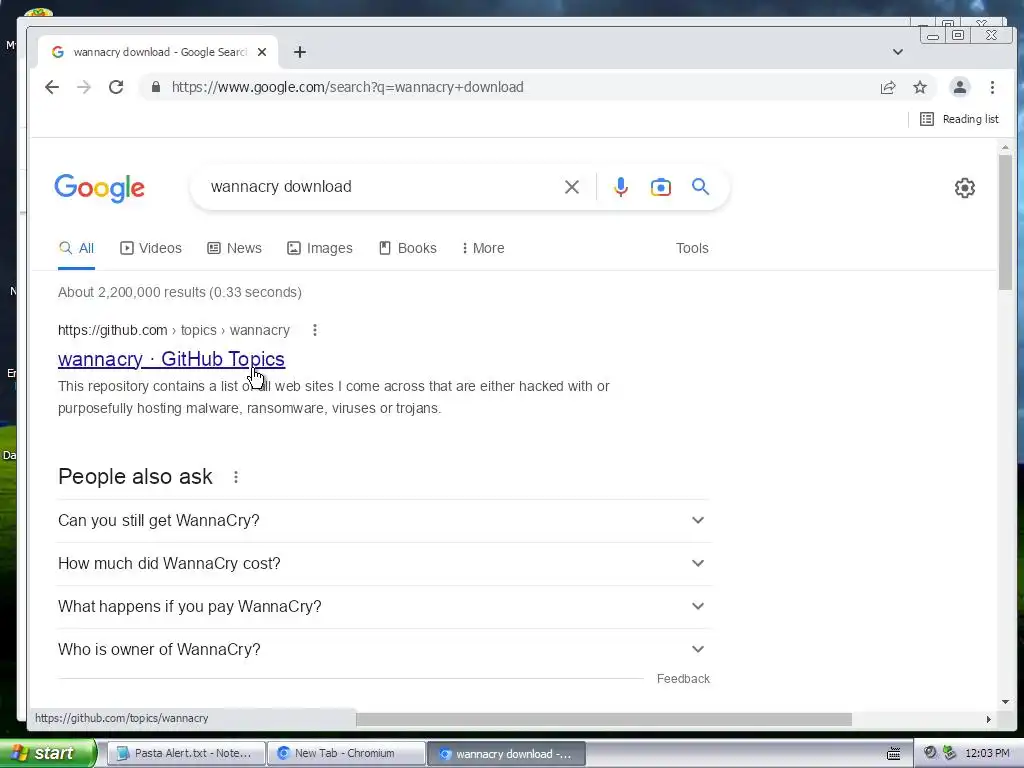This screenshot has height=768, width=1024.
Task: Switch to the Videos tab
Action: 151,248
